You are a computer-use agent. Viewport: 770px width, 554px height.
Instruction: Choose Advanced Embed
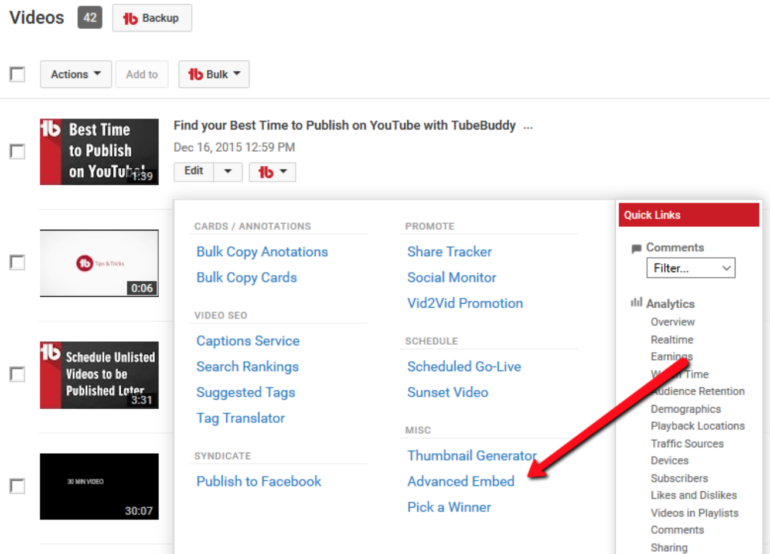point(461,481)
